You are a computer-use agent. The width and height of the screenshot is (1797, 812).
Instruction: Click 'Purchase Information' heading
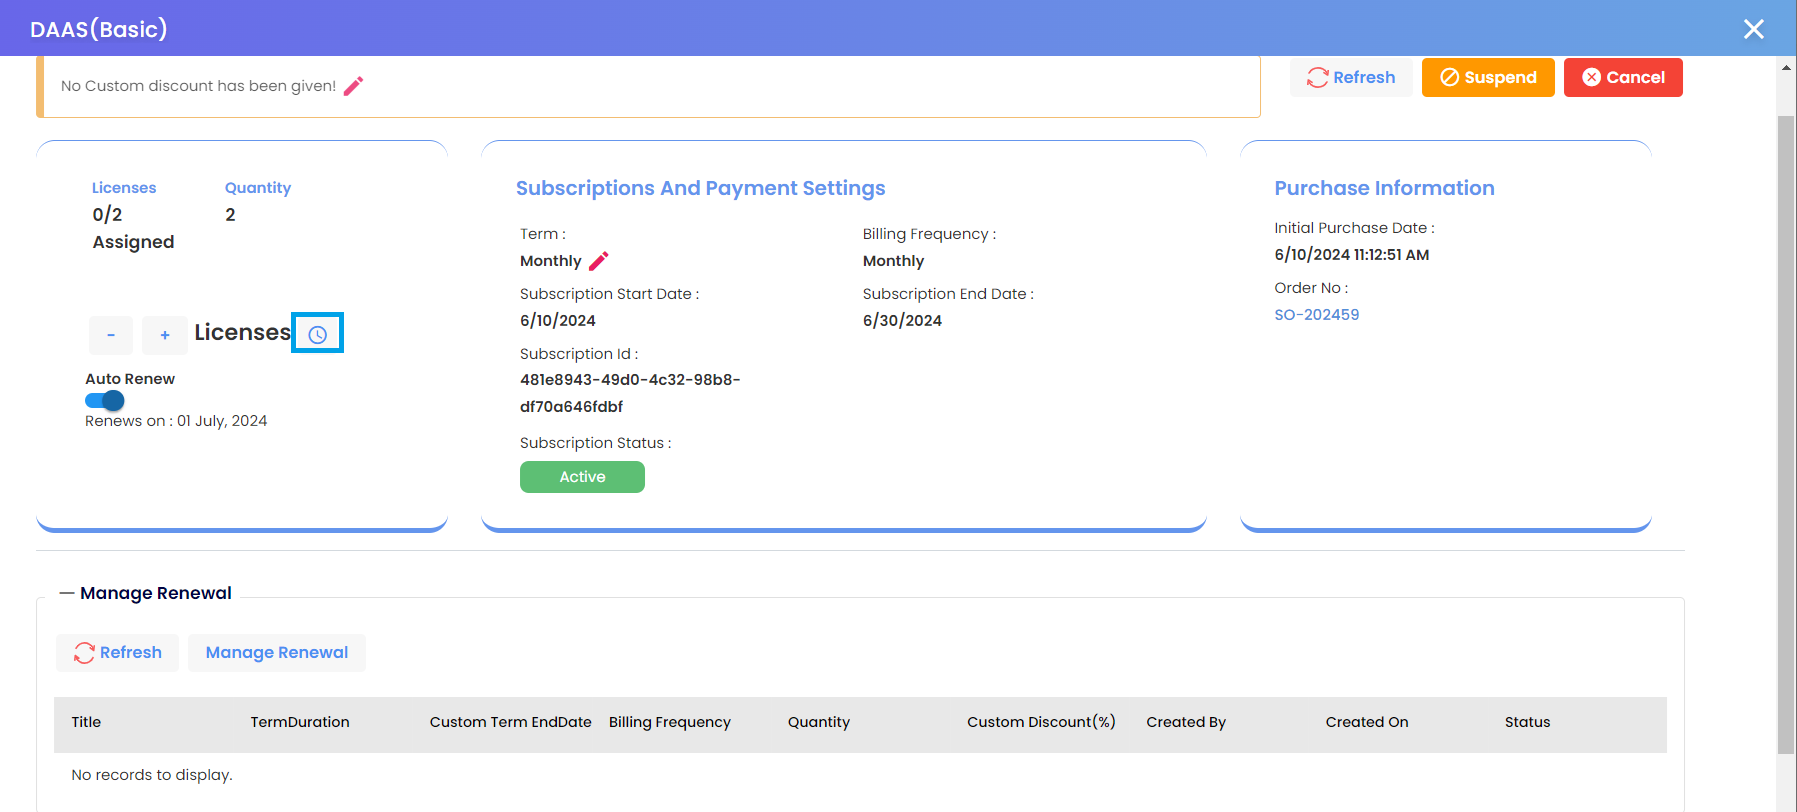(1384, 188)
